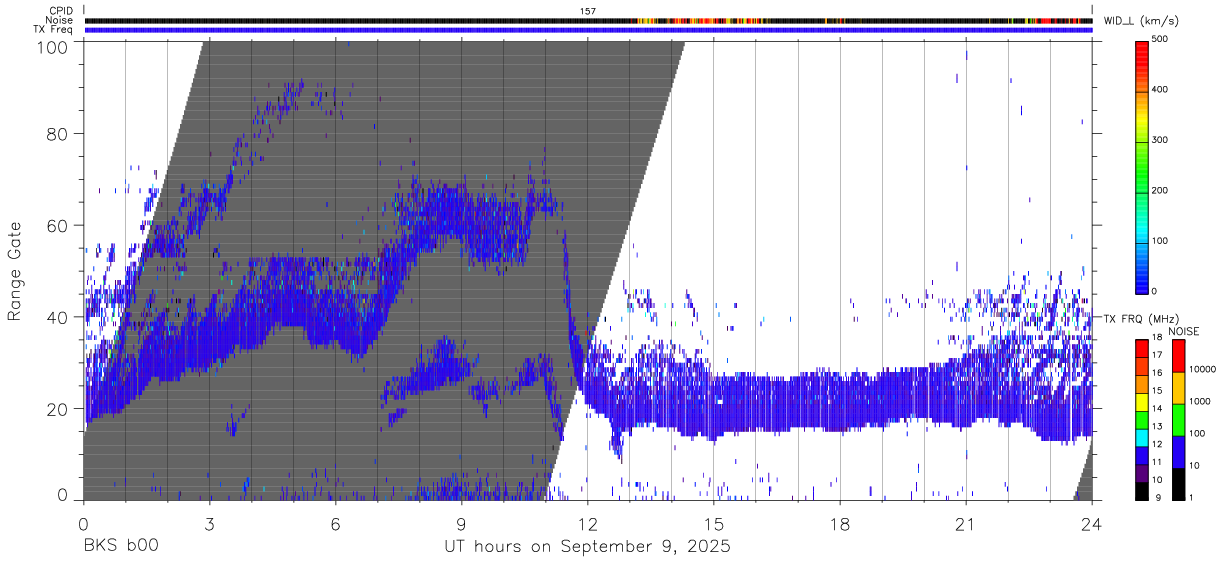Click the top noise strip above the plot
Screen dimensions: 1228x567
coord(588,20)
